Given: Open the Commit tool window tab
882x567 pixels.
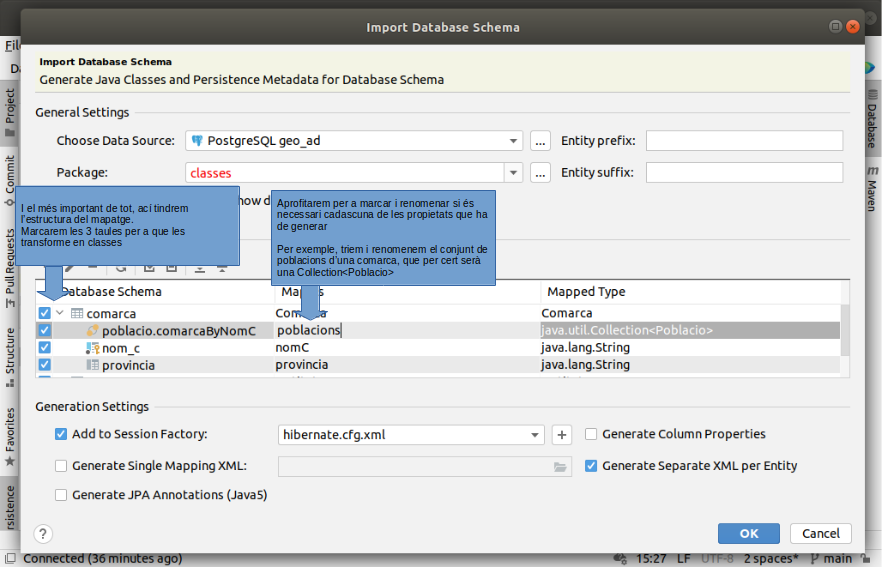Looking at the screenshot, I should (x=10, y=181).
